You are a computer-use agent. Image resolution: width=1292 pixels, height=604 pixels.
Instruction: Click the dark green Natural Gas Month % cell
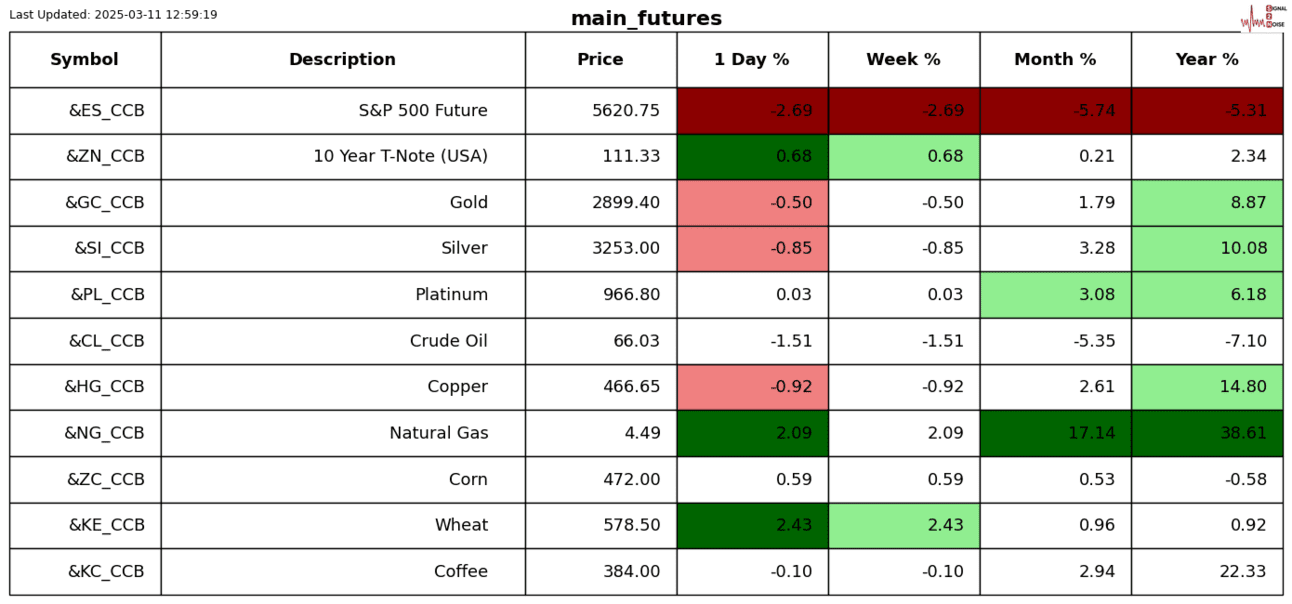point(1055,433)
